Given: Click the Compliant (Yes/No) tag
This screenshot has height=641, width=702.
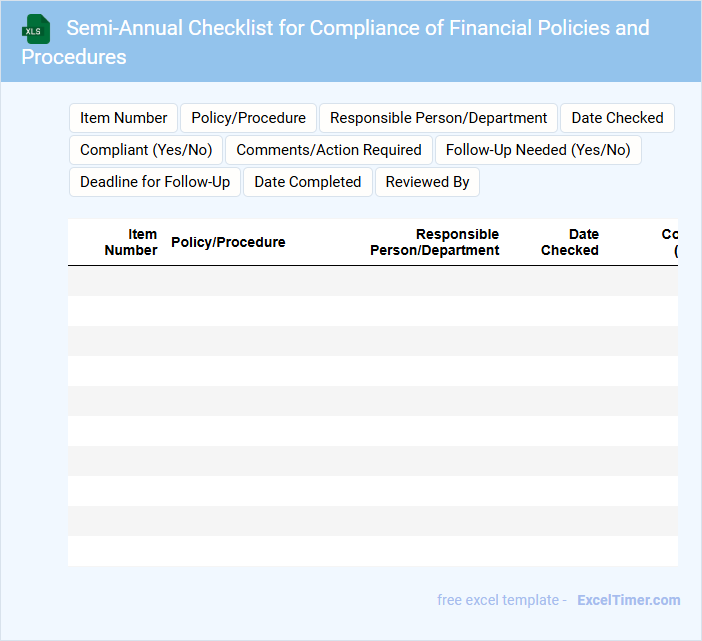Looking at the screenshot, I should click(146, 150).
